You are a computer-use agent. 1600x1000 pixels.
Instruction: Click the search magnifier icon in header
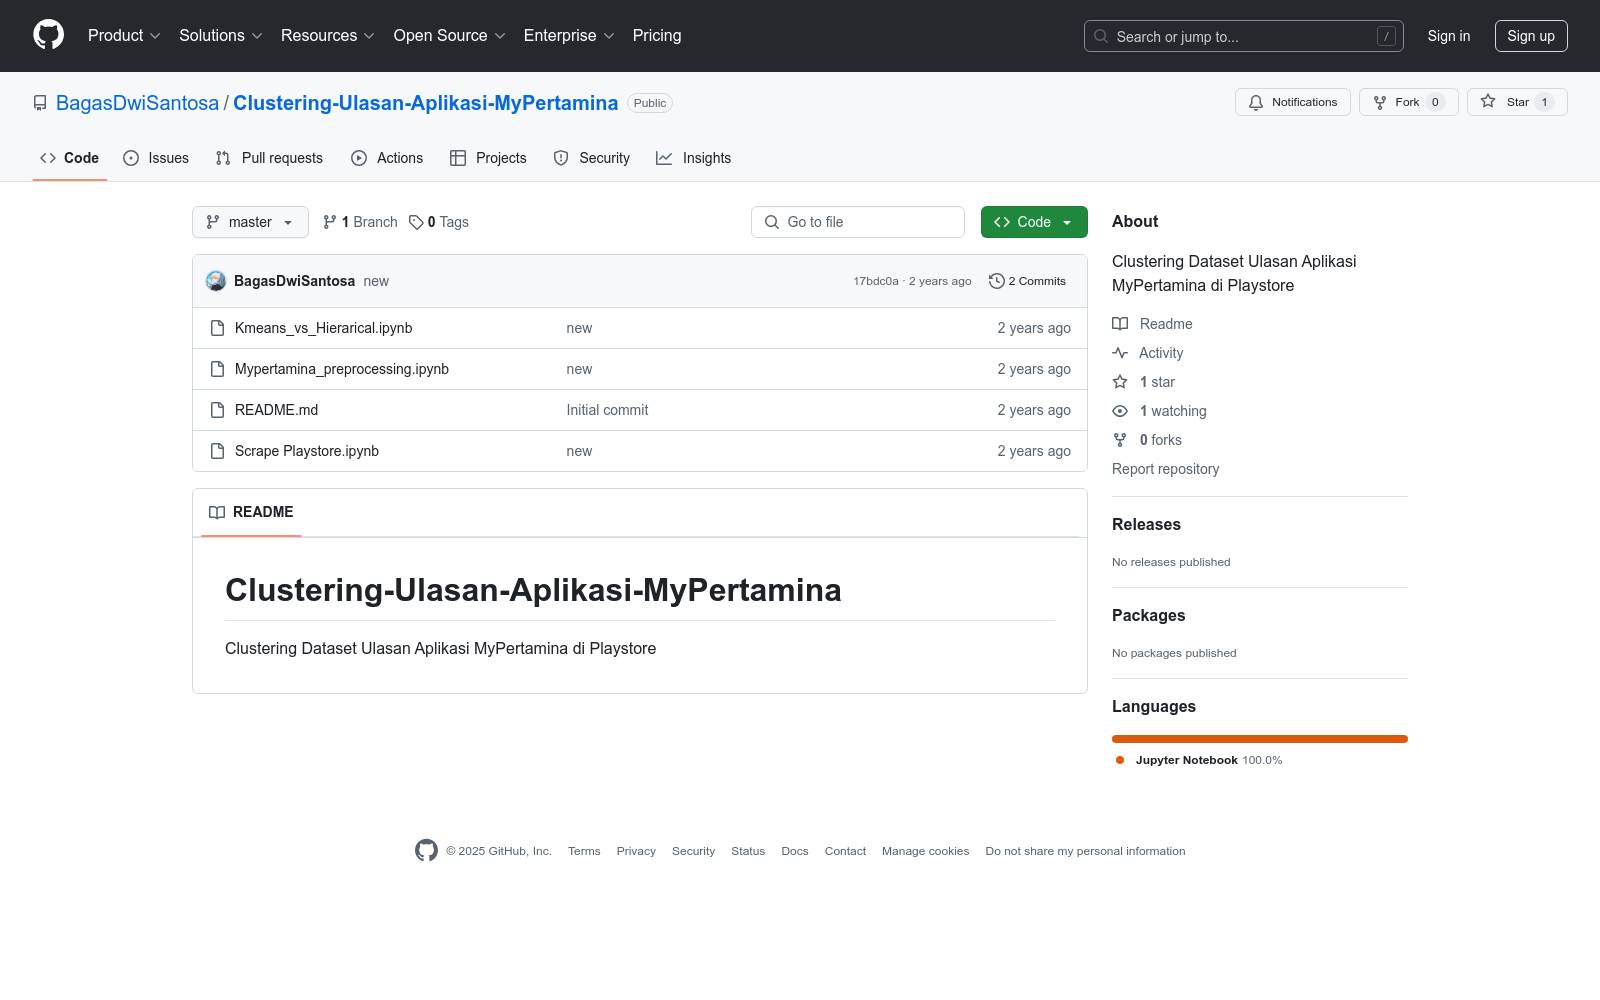tap(1101, 36)
